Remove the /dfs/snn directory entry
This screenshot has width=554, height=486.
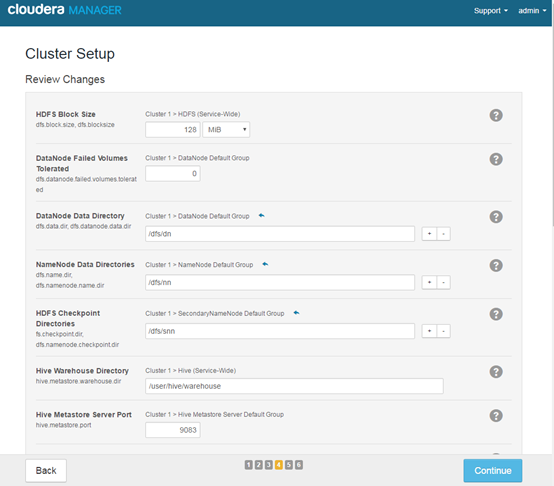pyautogui.click(x=443, y=331)
